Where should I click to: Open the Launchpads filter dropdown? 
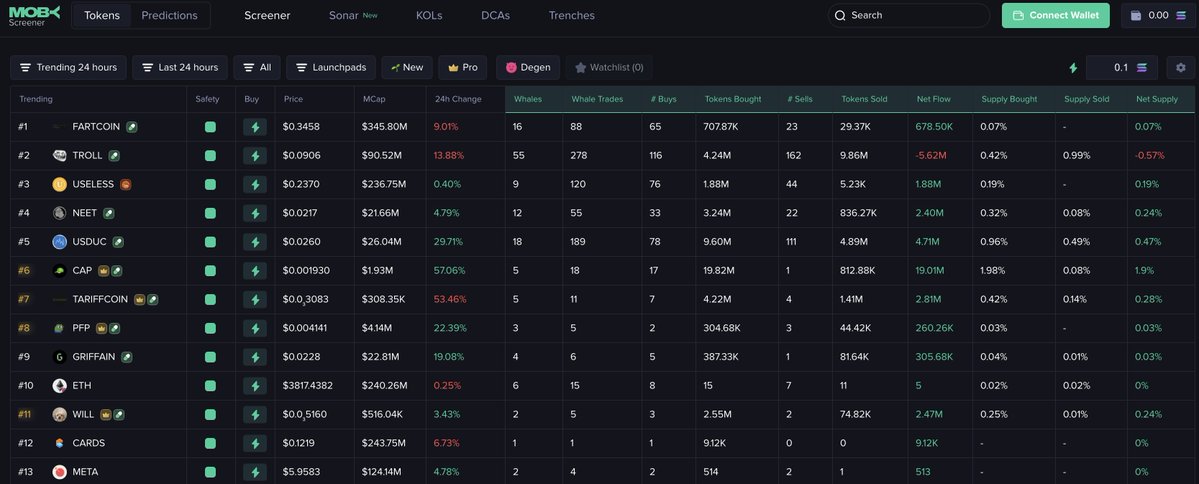click(330, 68)
